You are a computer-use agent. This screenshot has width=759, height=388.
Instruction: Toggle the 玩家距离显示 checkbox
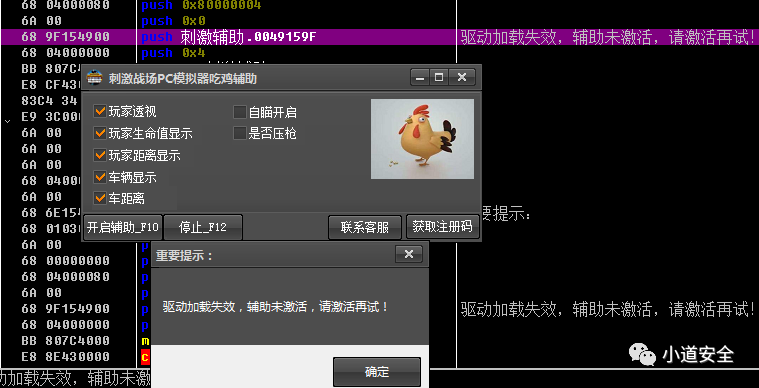coord(100,155)
